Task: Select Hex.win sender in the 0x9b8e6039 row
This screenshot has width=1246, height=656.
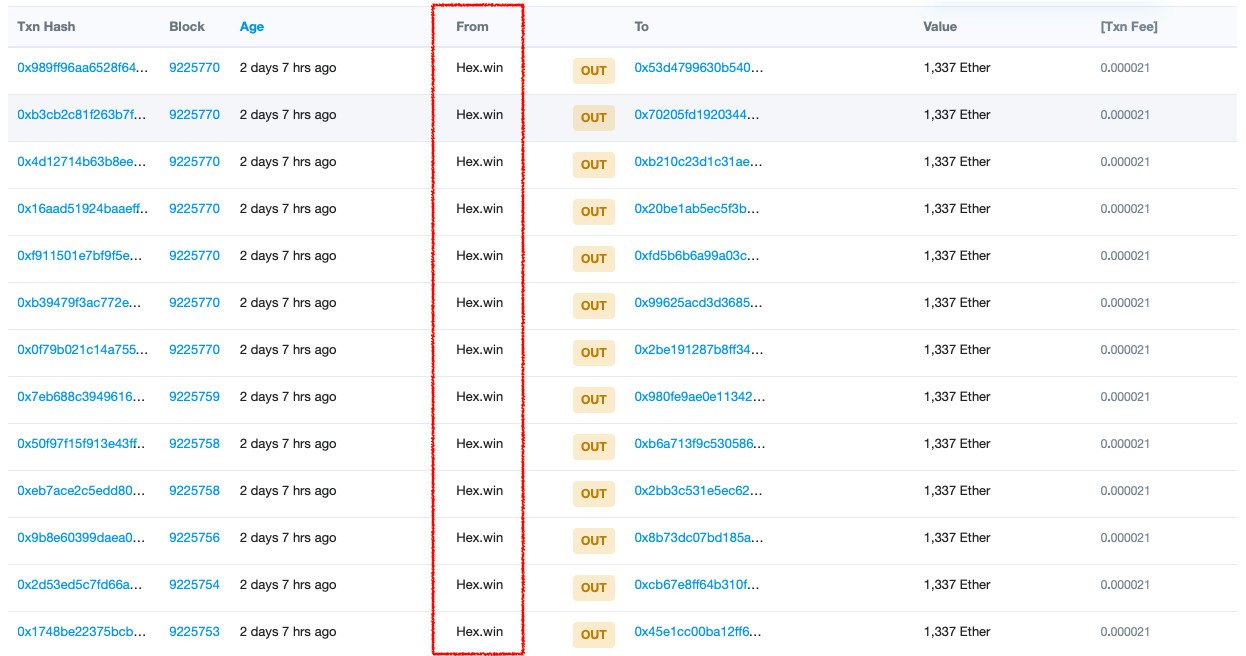Action: click(x=480, y=538)
